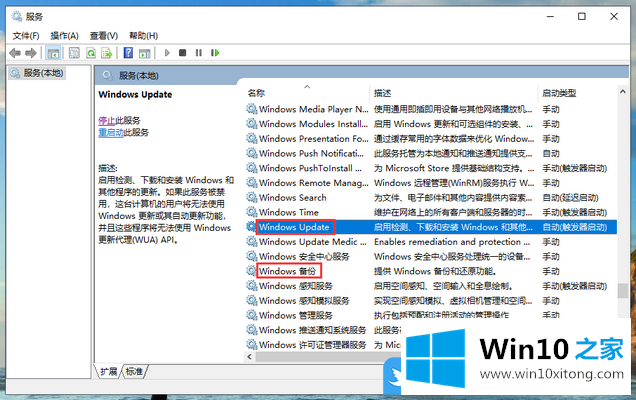Select the Windows 管理服务 row

tap(432, 315)
